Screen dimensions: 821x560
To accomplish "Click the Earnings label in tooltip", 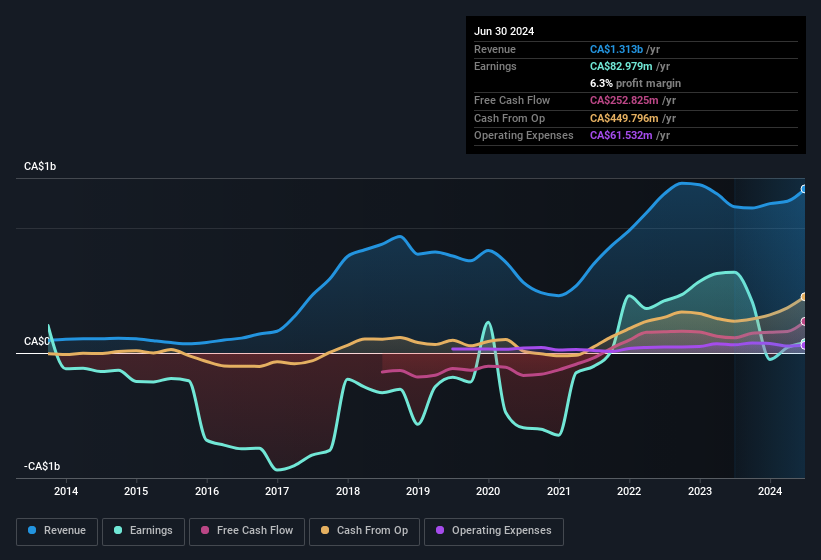I will (x=495, y=66).
